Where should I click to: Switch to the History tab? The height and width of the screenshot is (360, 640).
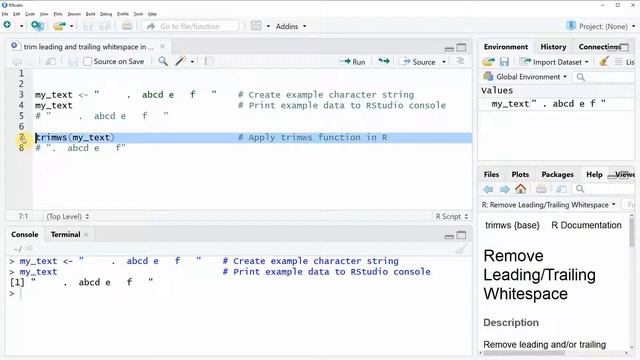(553, 47)
